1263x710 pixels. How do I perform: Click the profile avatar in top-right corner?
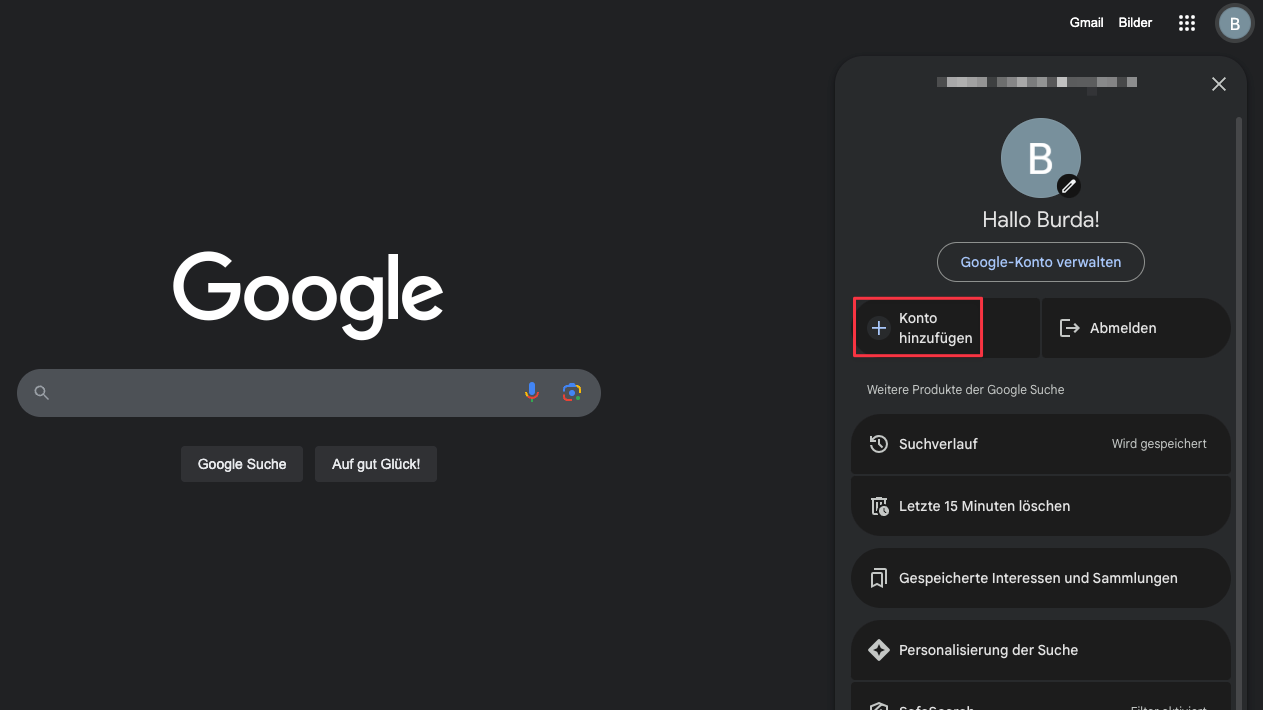(x=1234, y=23)
